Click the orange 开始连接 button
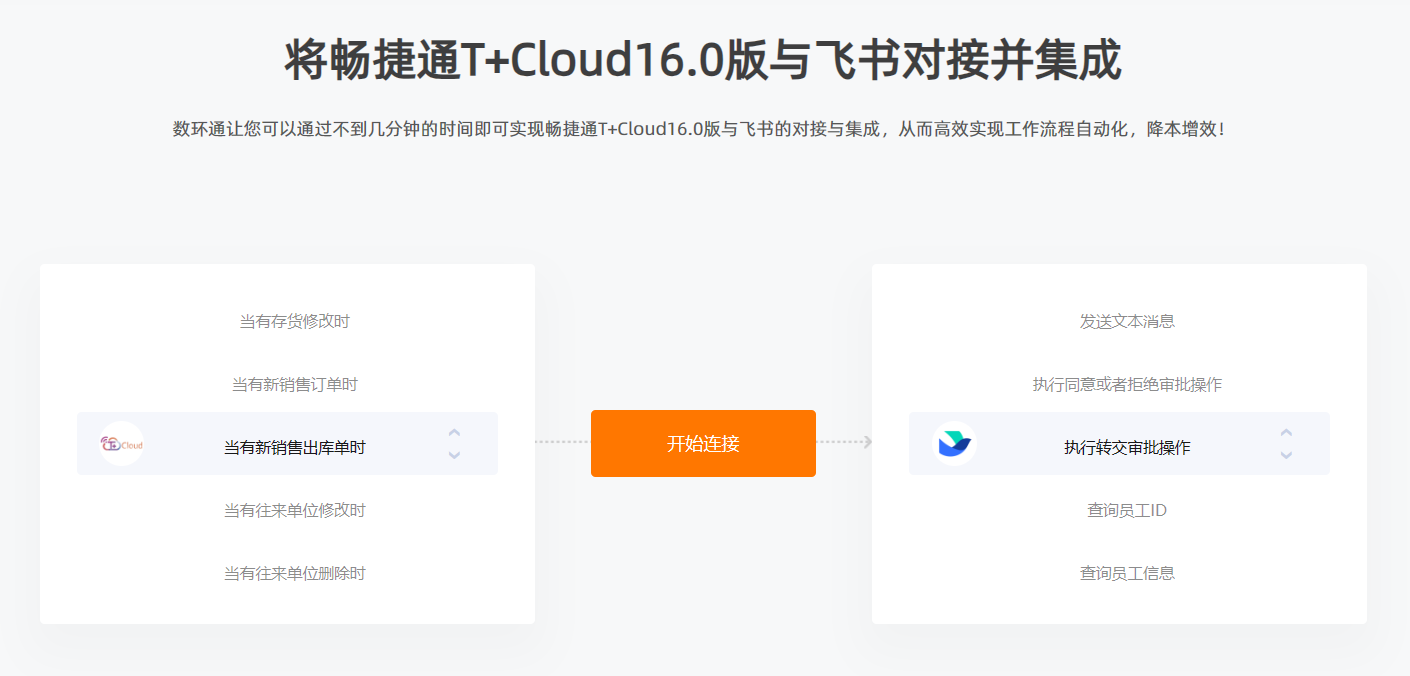1410x676 pixels. coord(703,443)
